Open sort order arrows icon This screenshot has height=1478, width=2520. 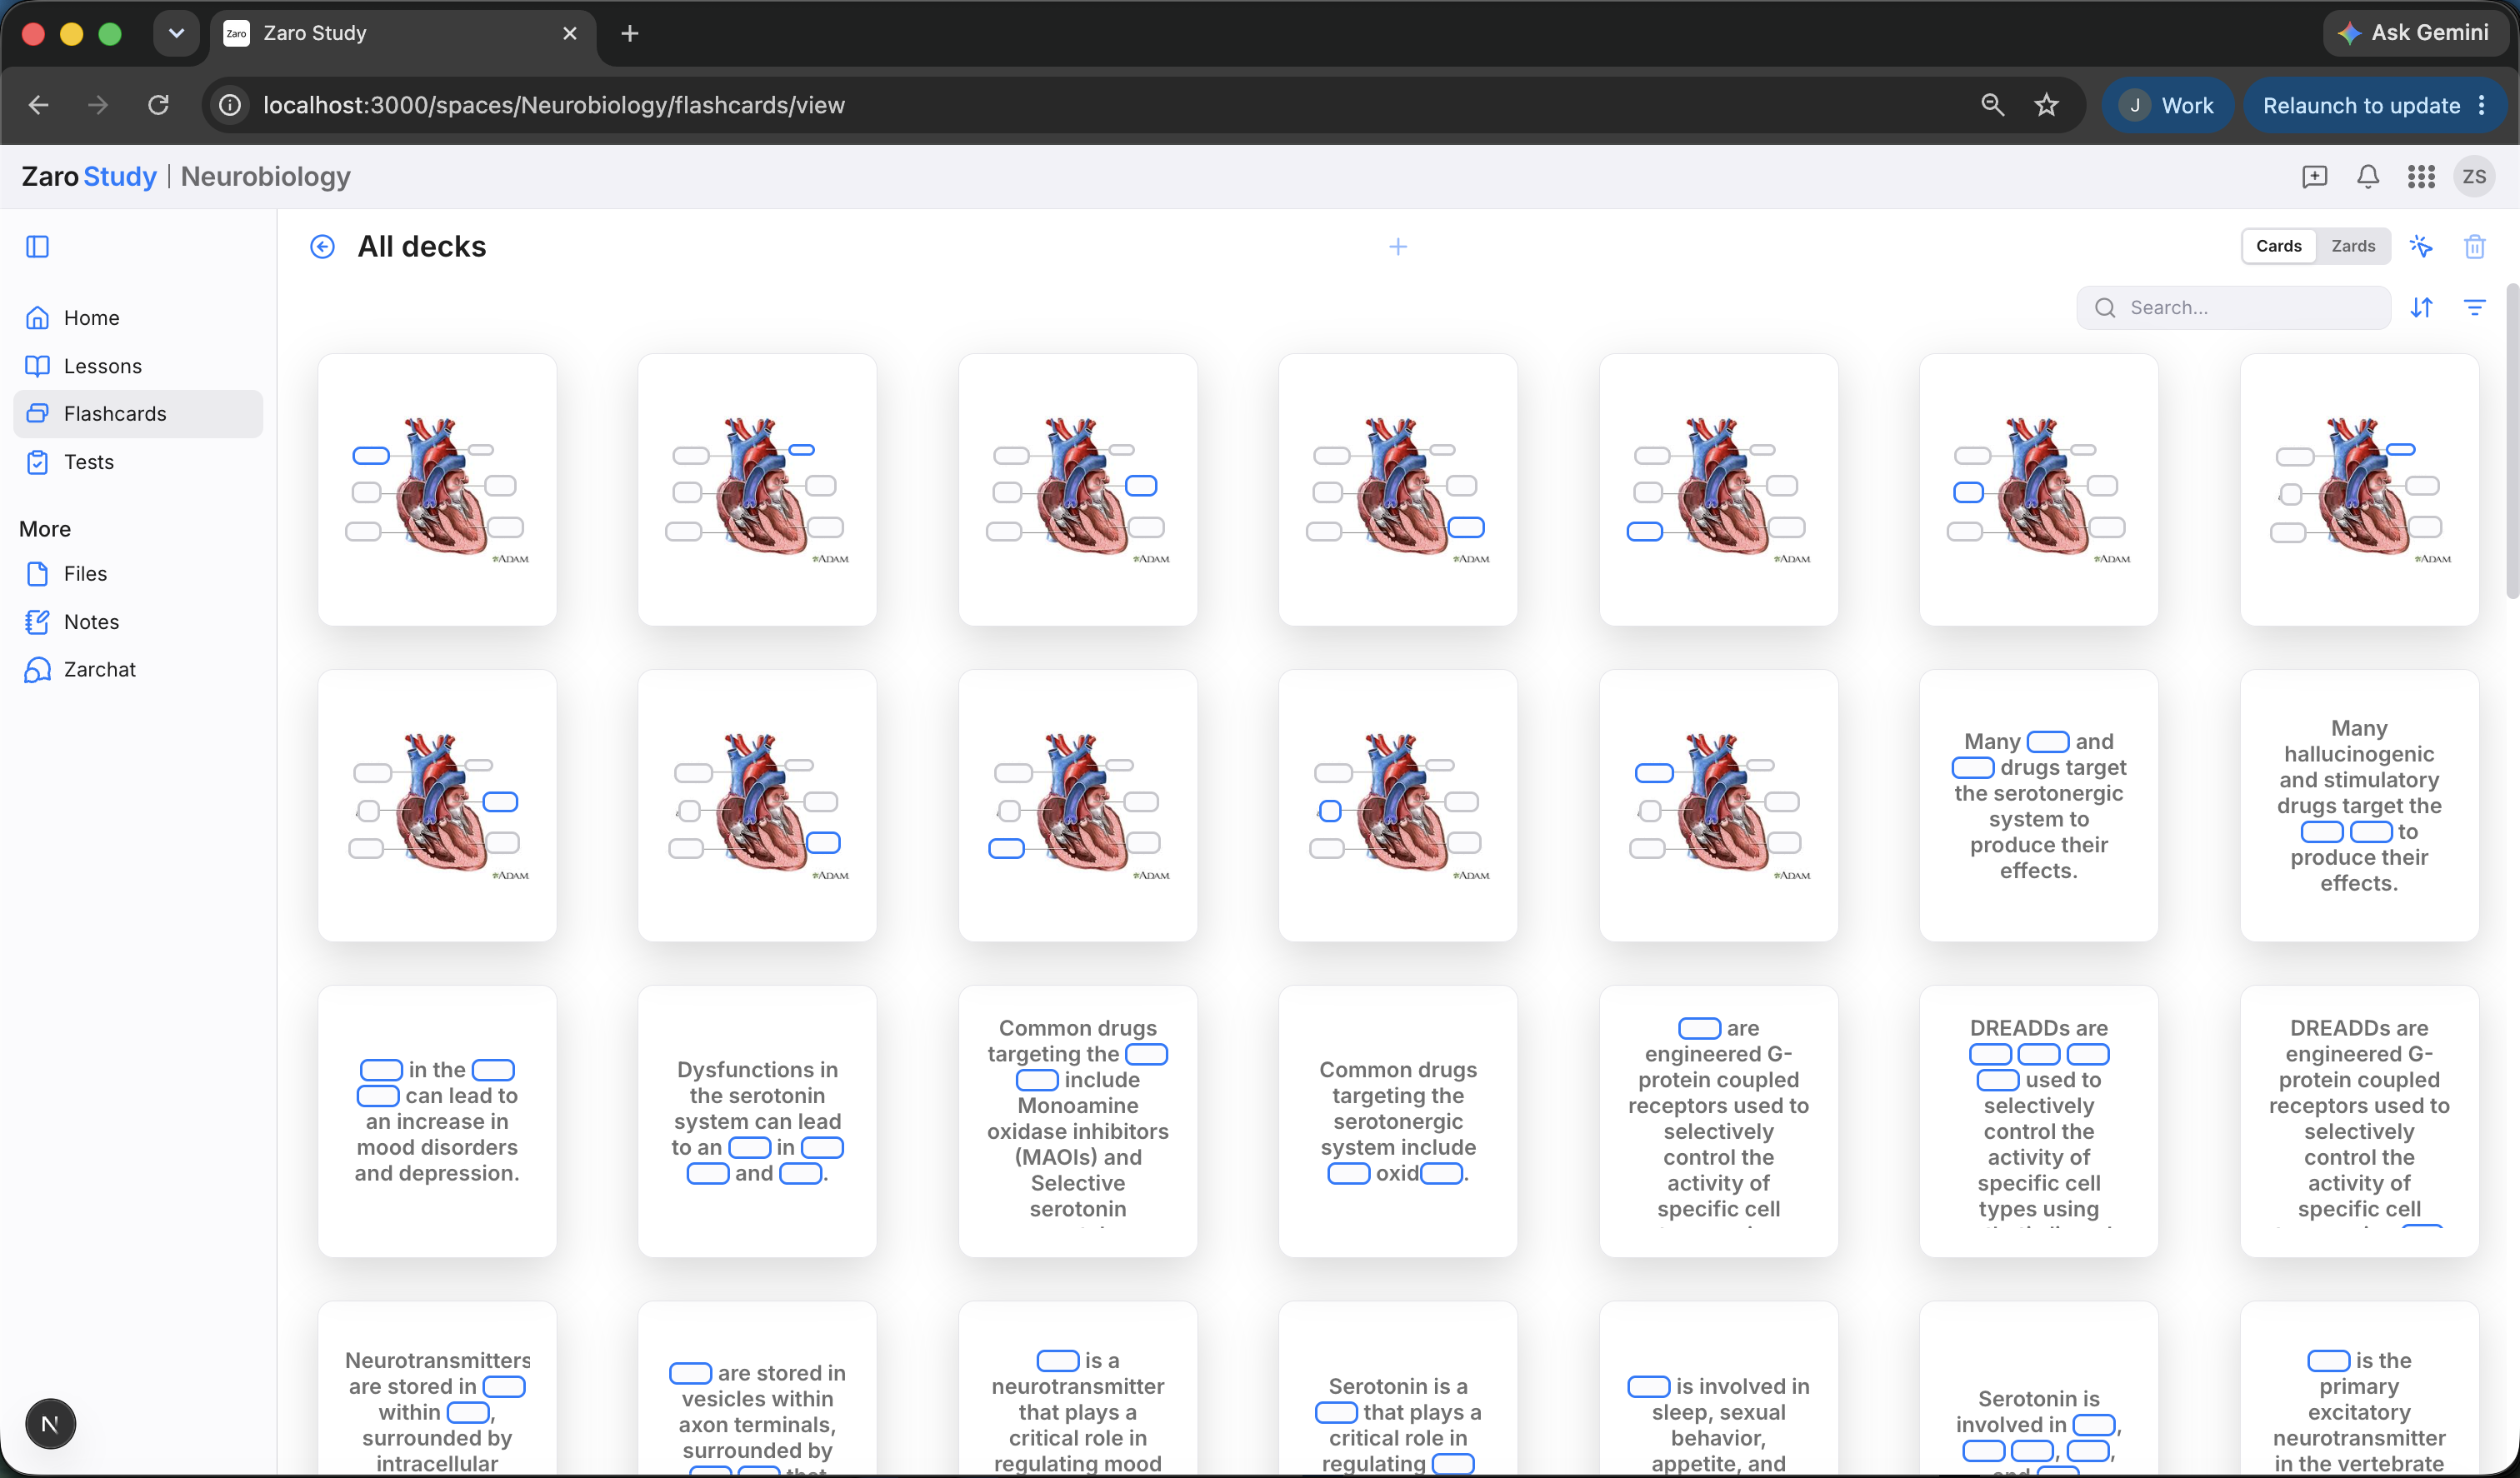pyautogui.click(x=2421, y=307)
